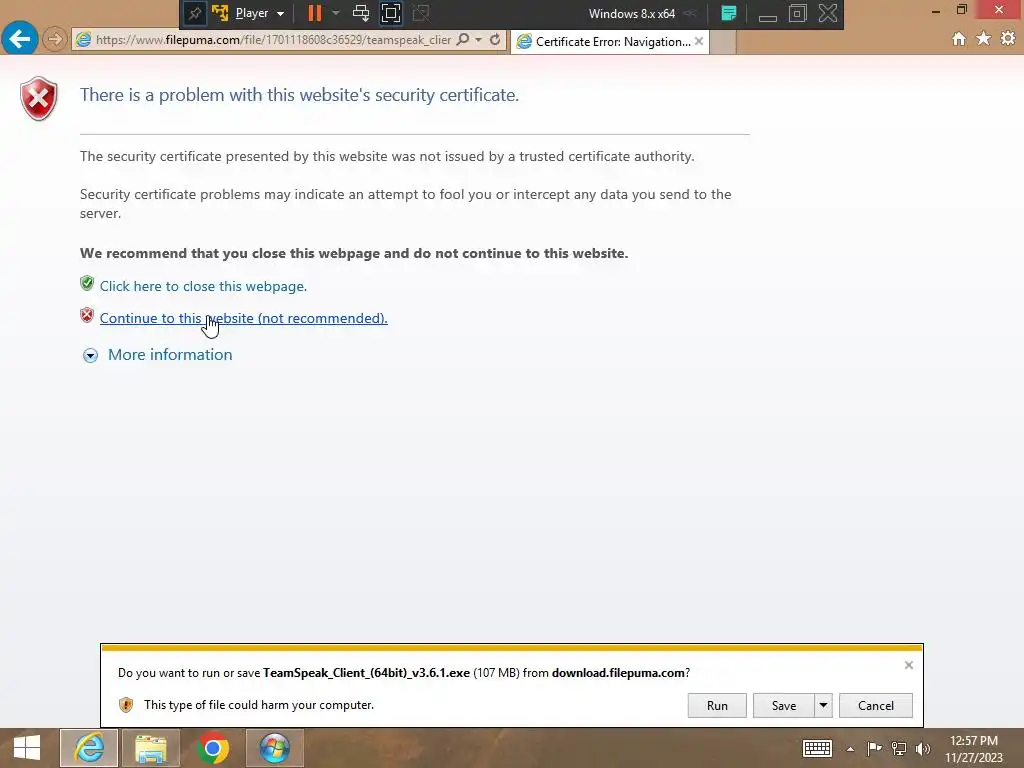Screen dimensions: 1024x768
Task: Open File Explorer from the taskbar
Action: 151,748
